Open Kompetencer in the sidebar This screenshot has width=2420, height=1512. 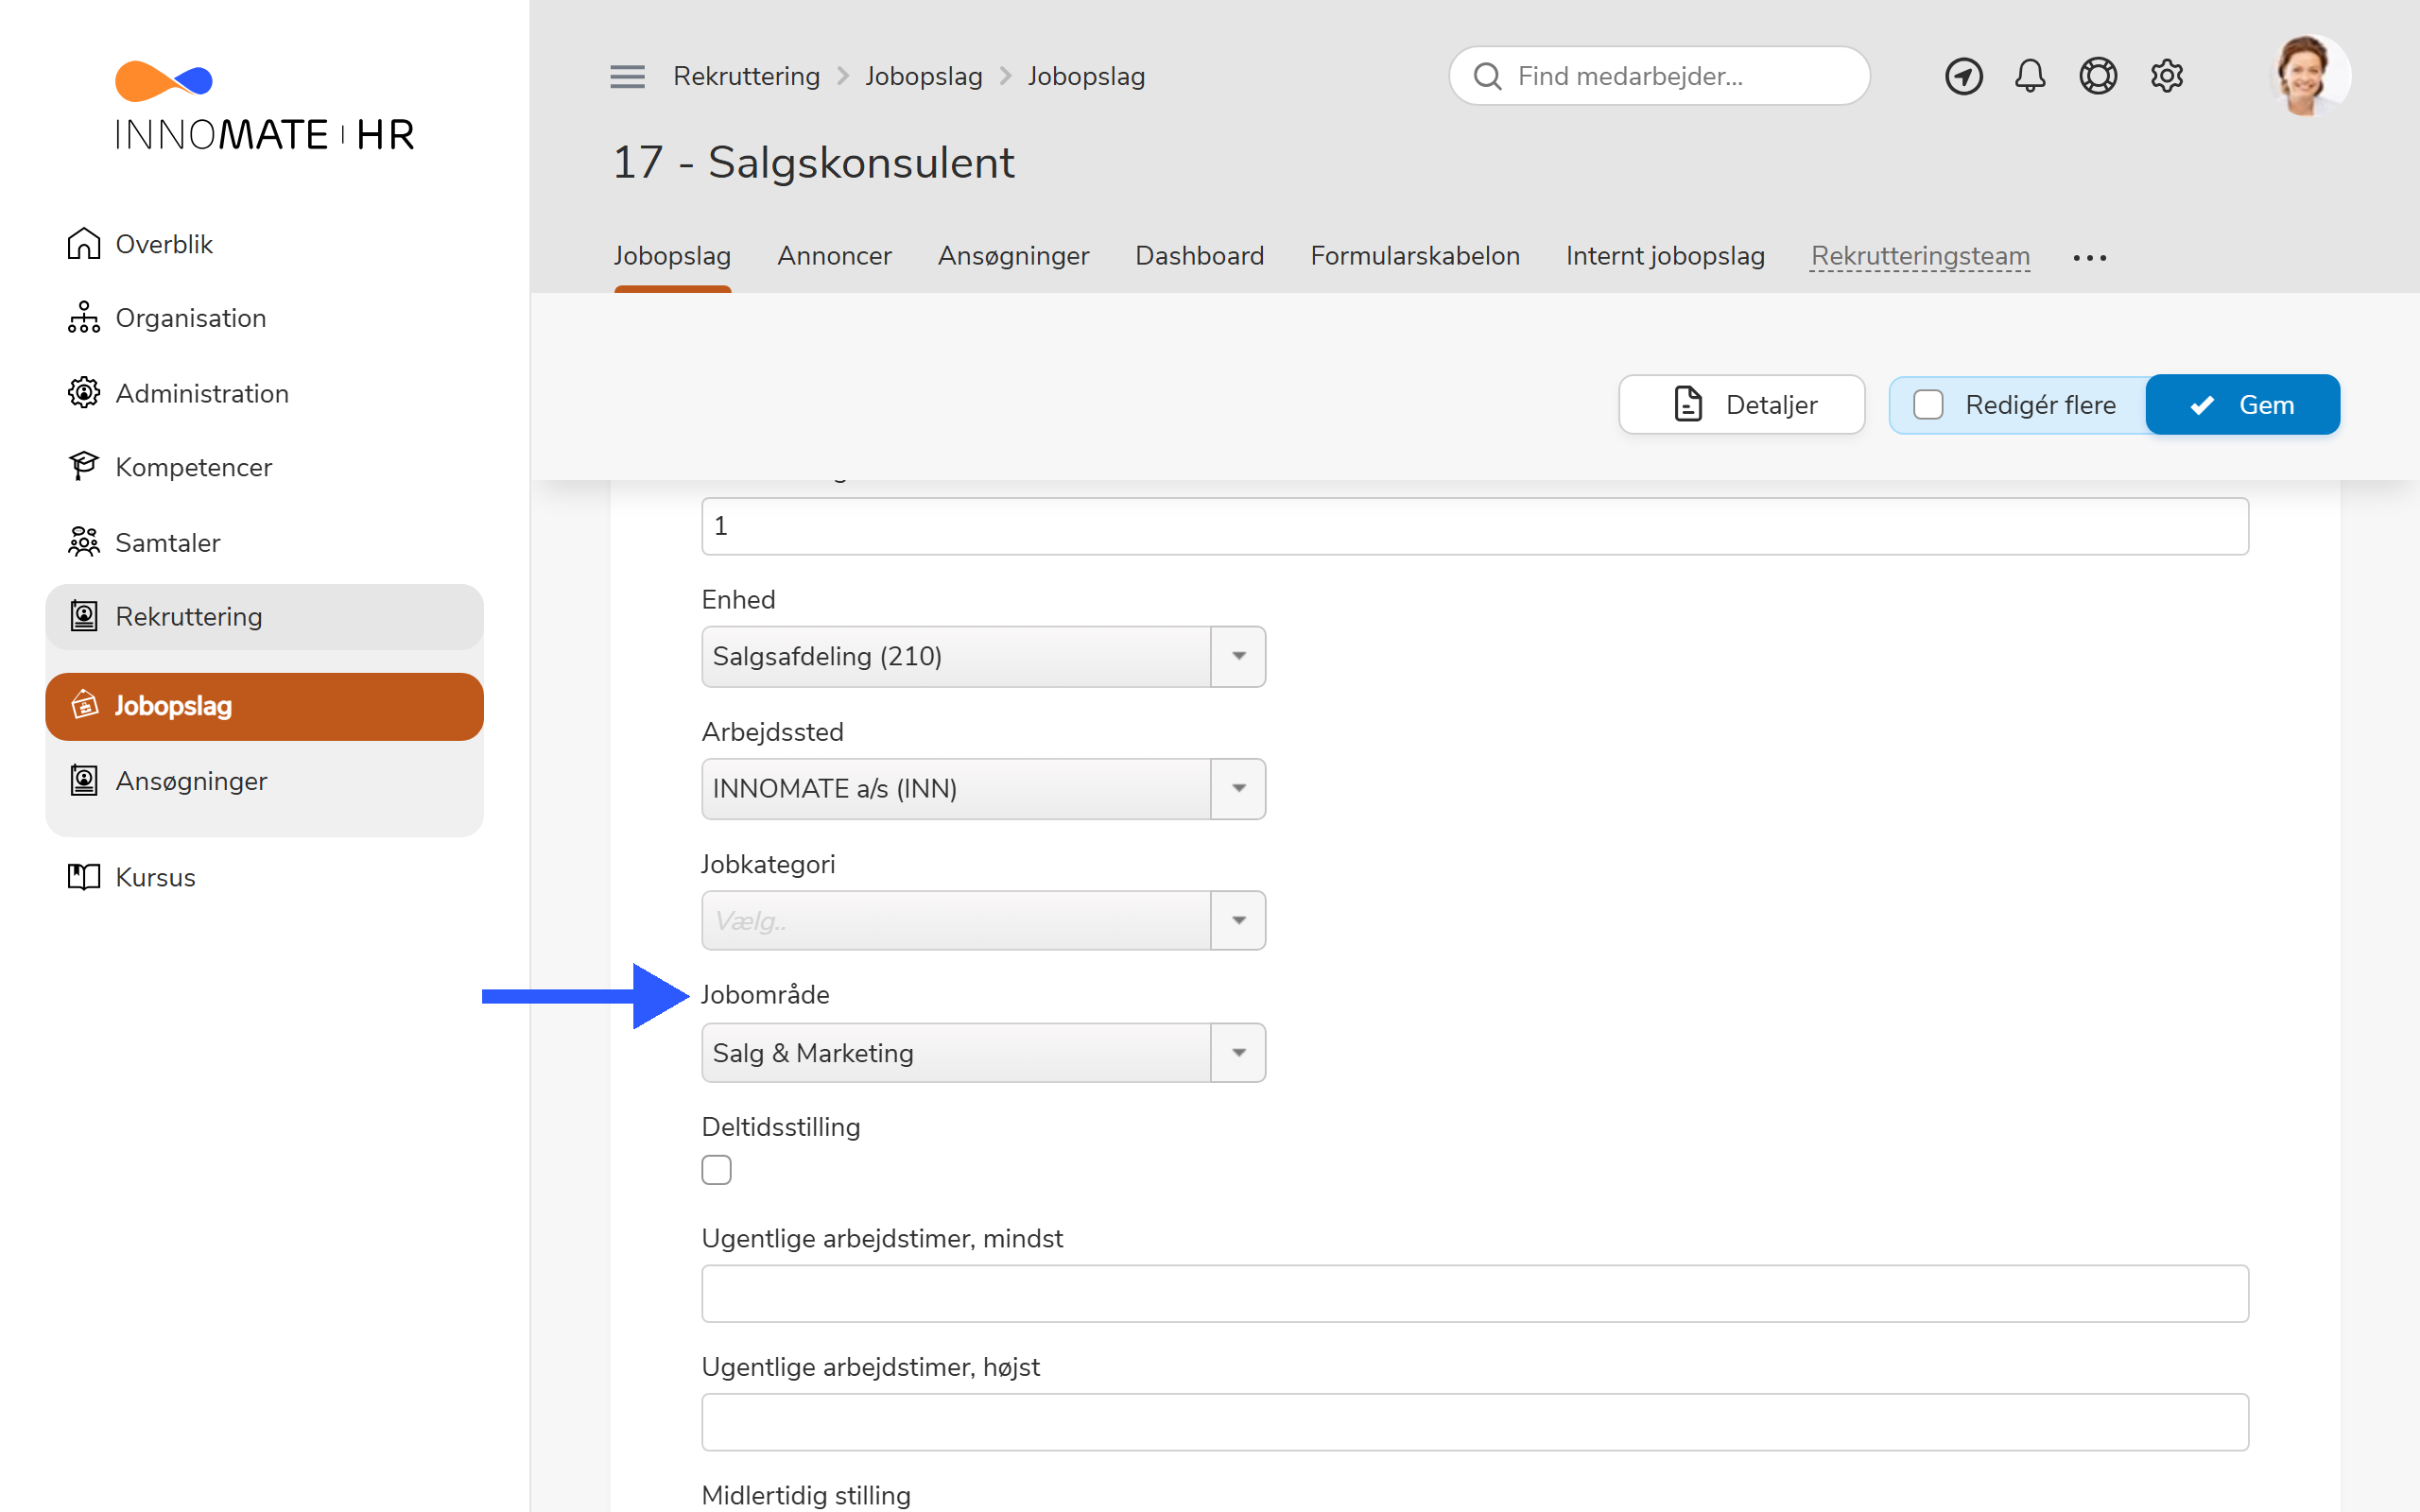(193, 466)
